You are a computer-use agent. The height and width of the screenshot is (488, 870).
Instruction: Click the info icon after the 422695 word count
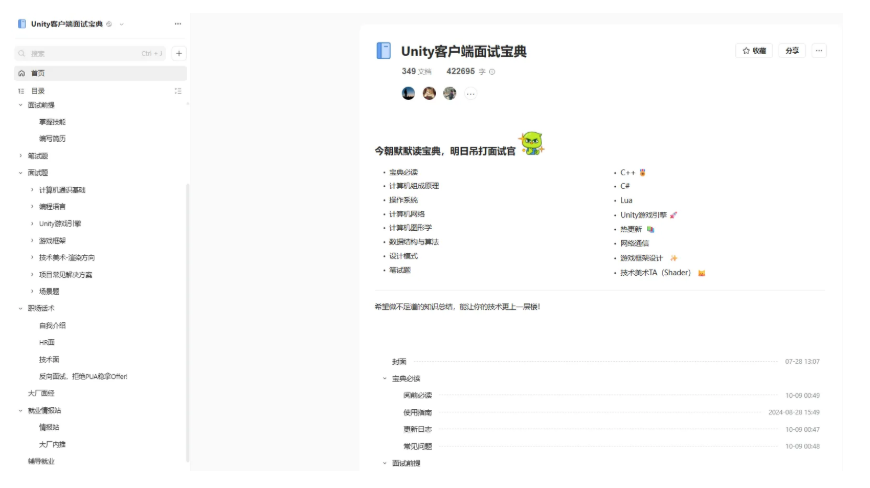tap(492, 72)
